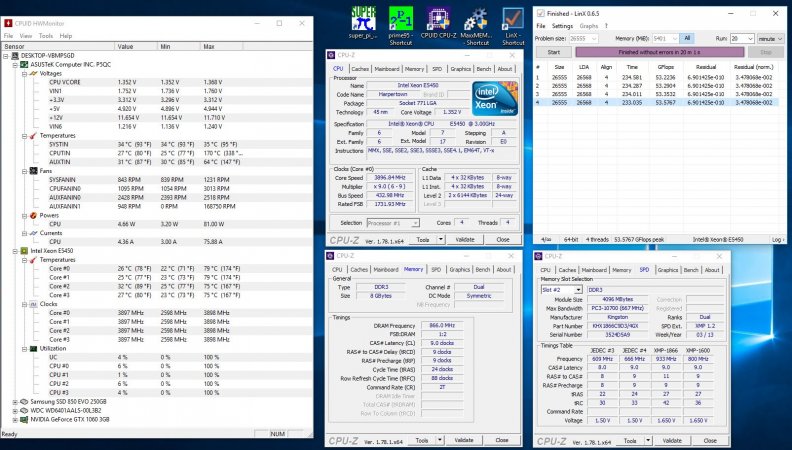
Task: Open the Graphics tab in CPU-Z CPU window
Action: [x=461, y=69]
